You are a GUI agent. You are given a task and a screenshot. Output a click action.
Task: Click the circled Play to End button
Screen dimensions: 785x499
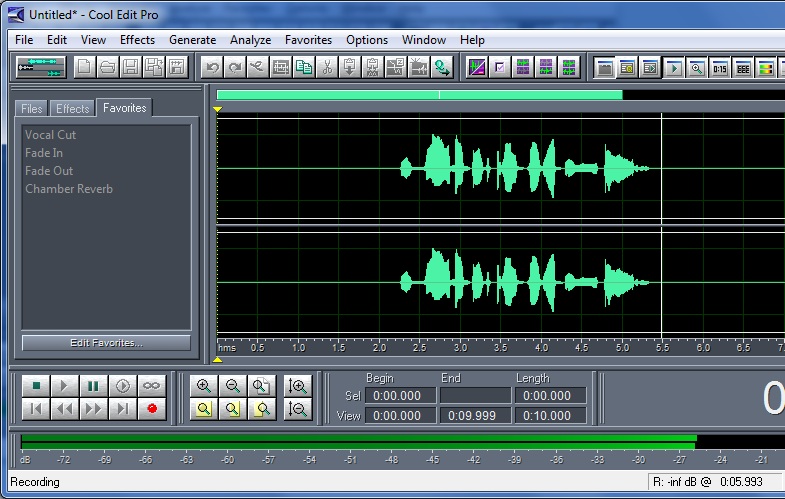tap(122, 386)
